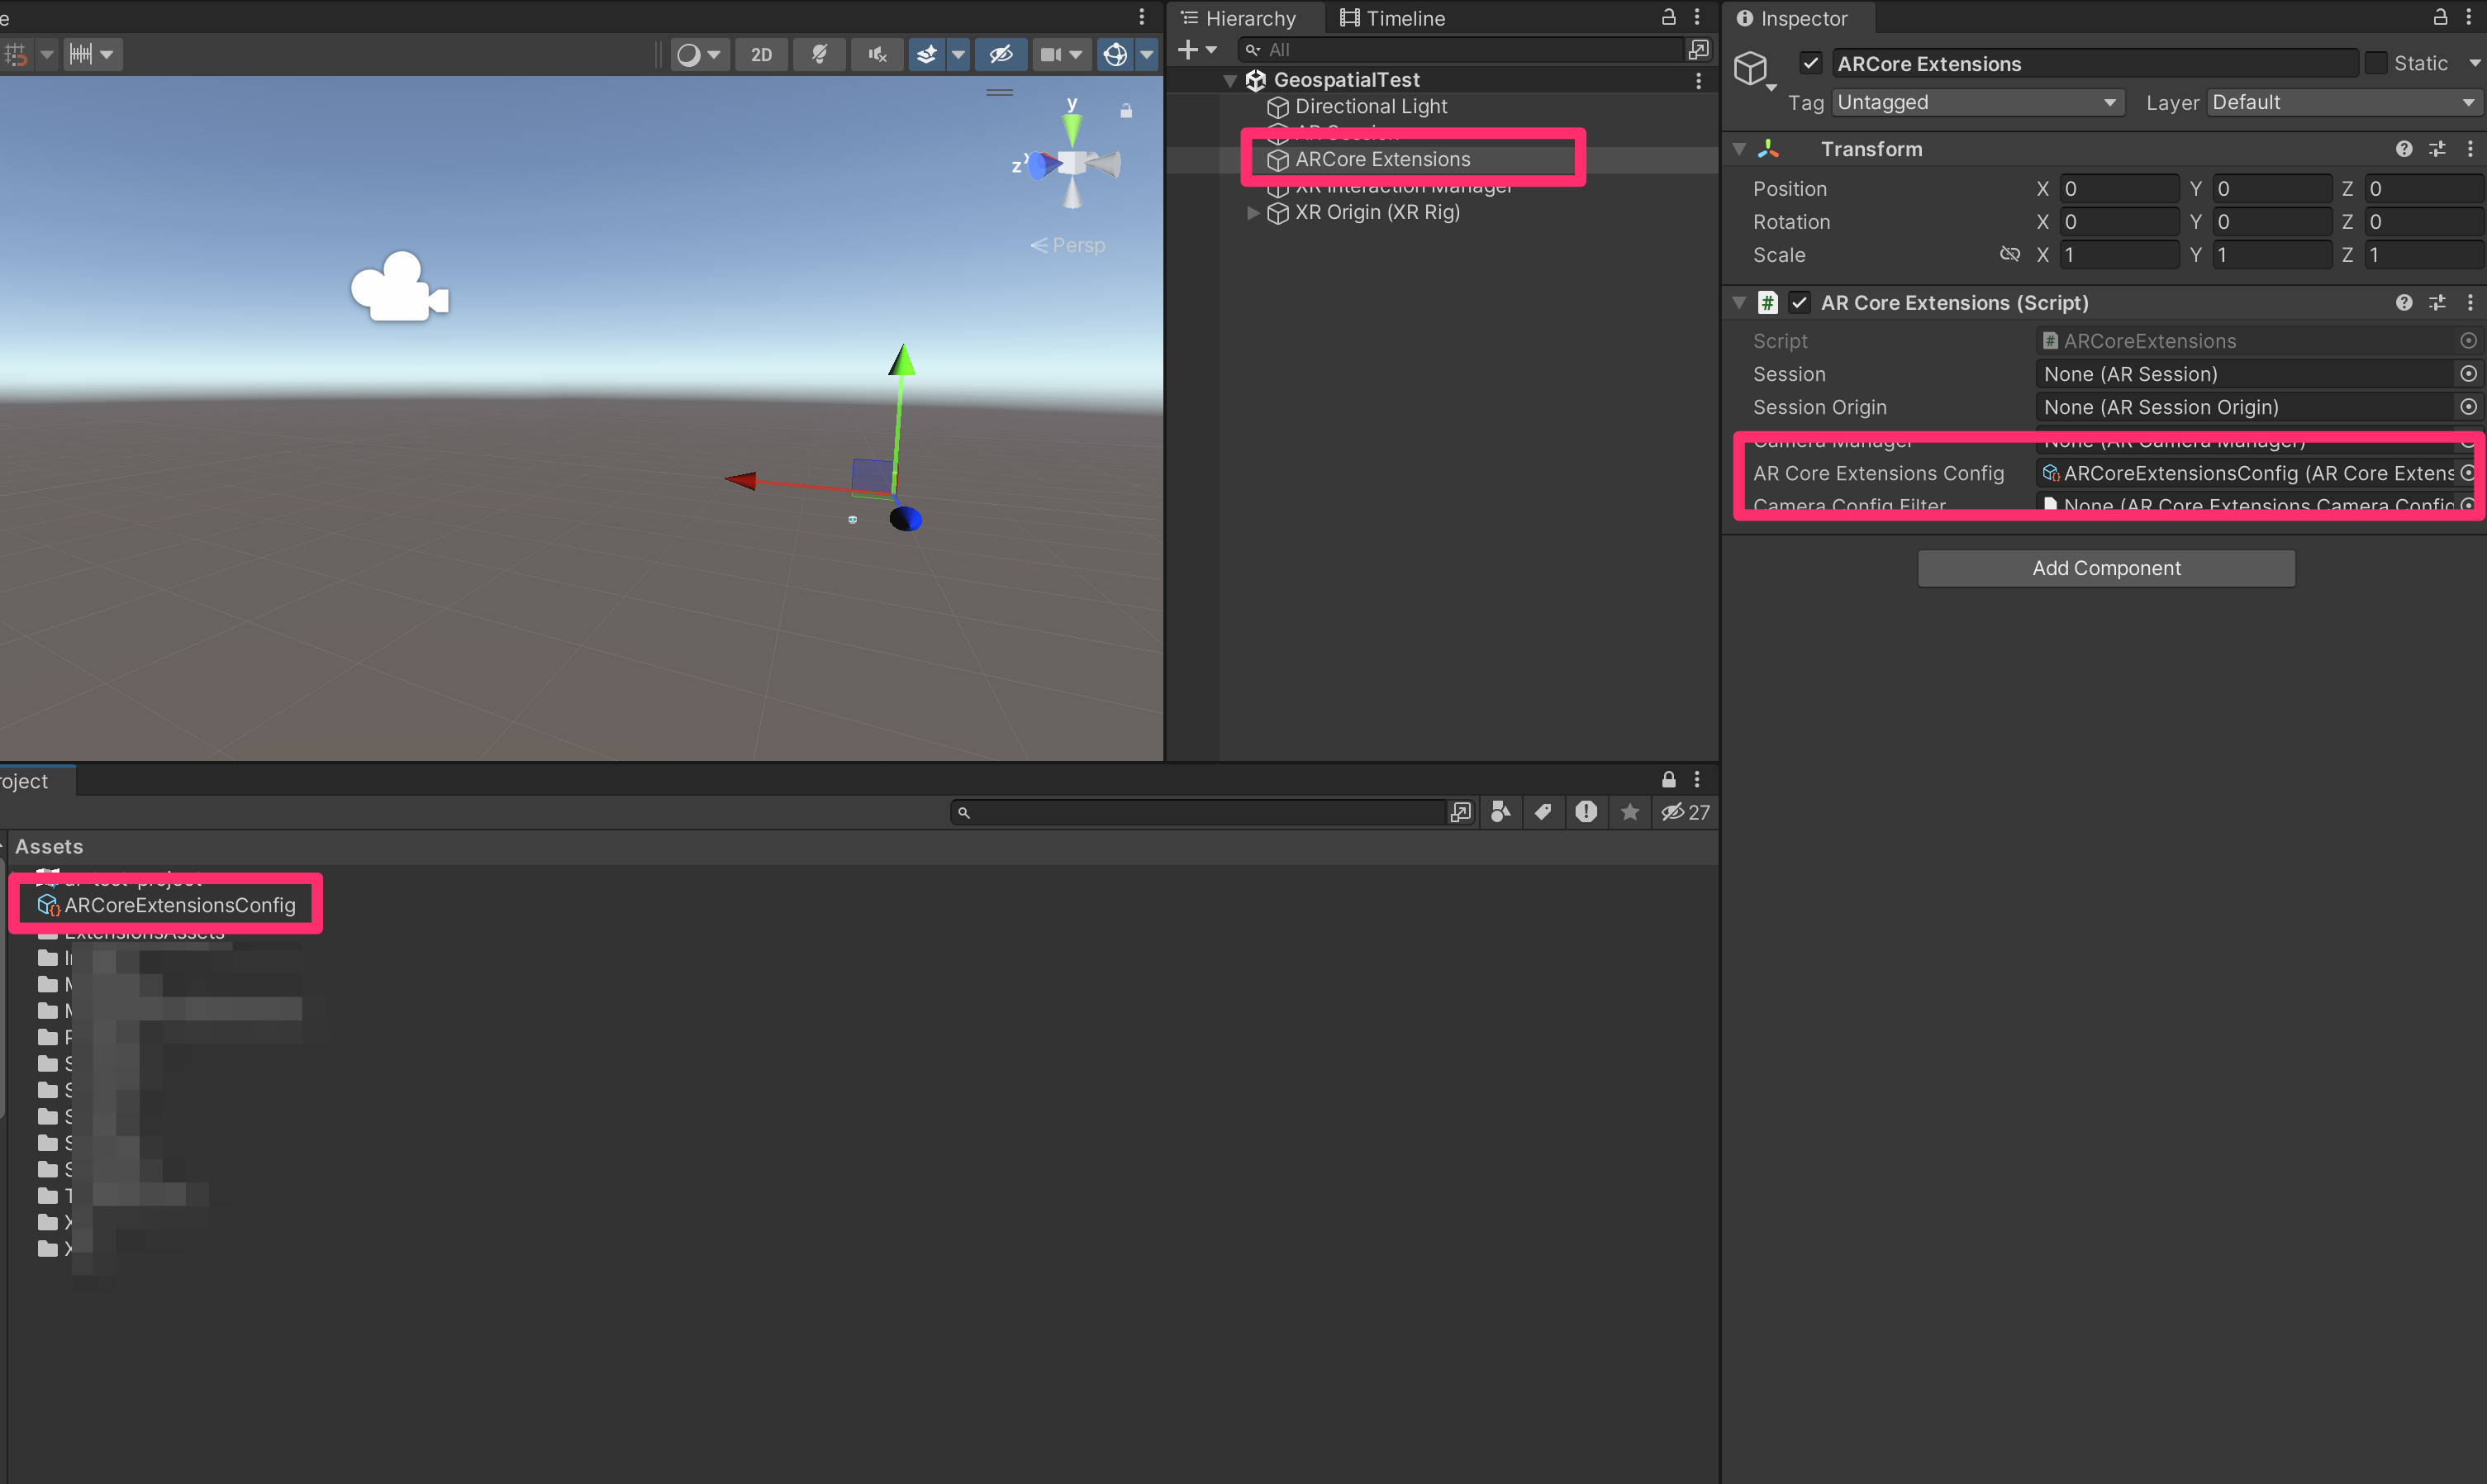The image size is (2487, 1484).
Task: Click the scene gizmos globe icon
Action: (1115, 55)
